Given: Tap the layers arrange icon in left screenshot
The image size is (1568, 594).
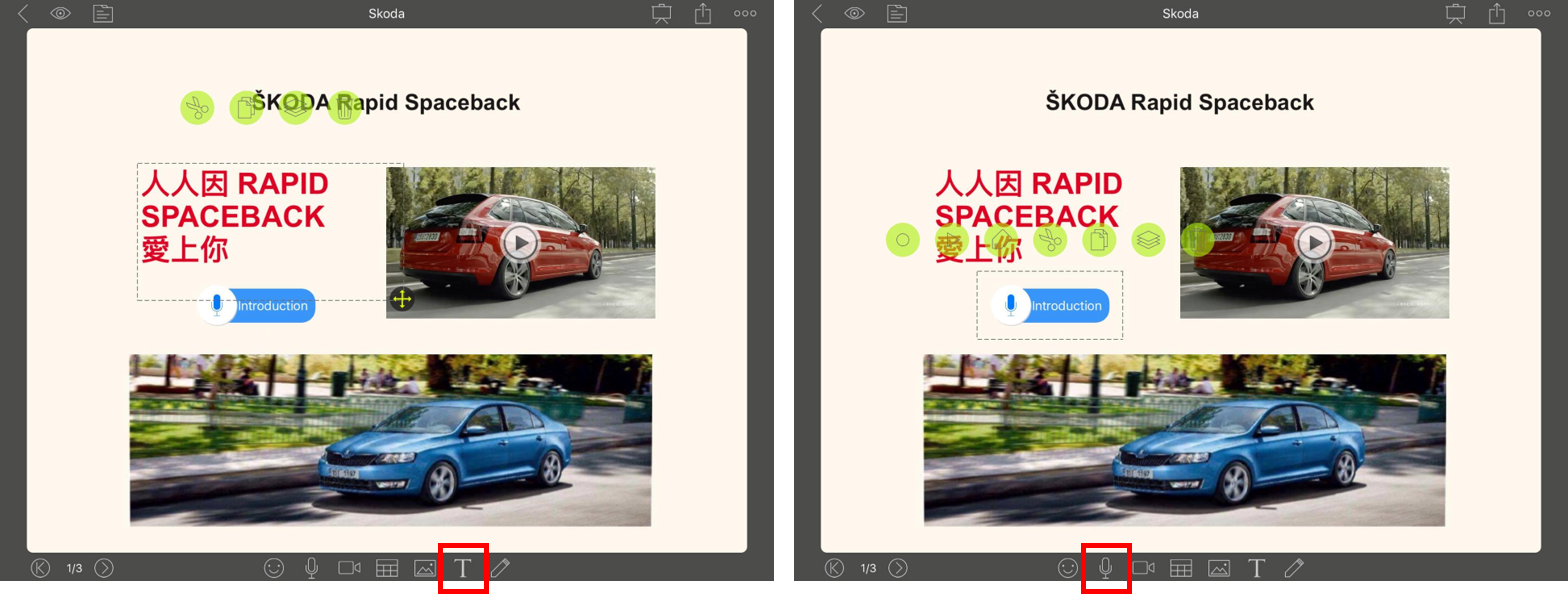Looking at the screenshot, I should tap(296, 107).
